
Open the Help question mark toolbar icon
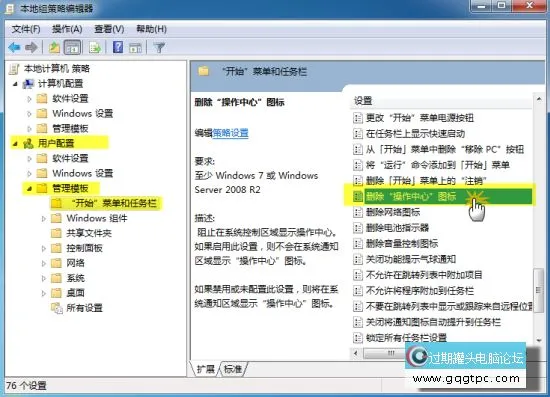coord(118,47)
